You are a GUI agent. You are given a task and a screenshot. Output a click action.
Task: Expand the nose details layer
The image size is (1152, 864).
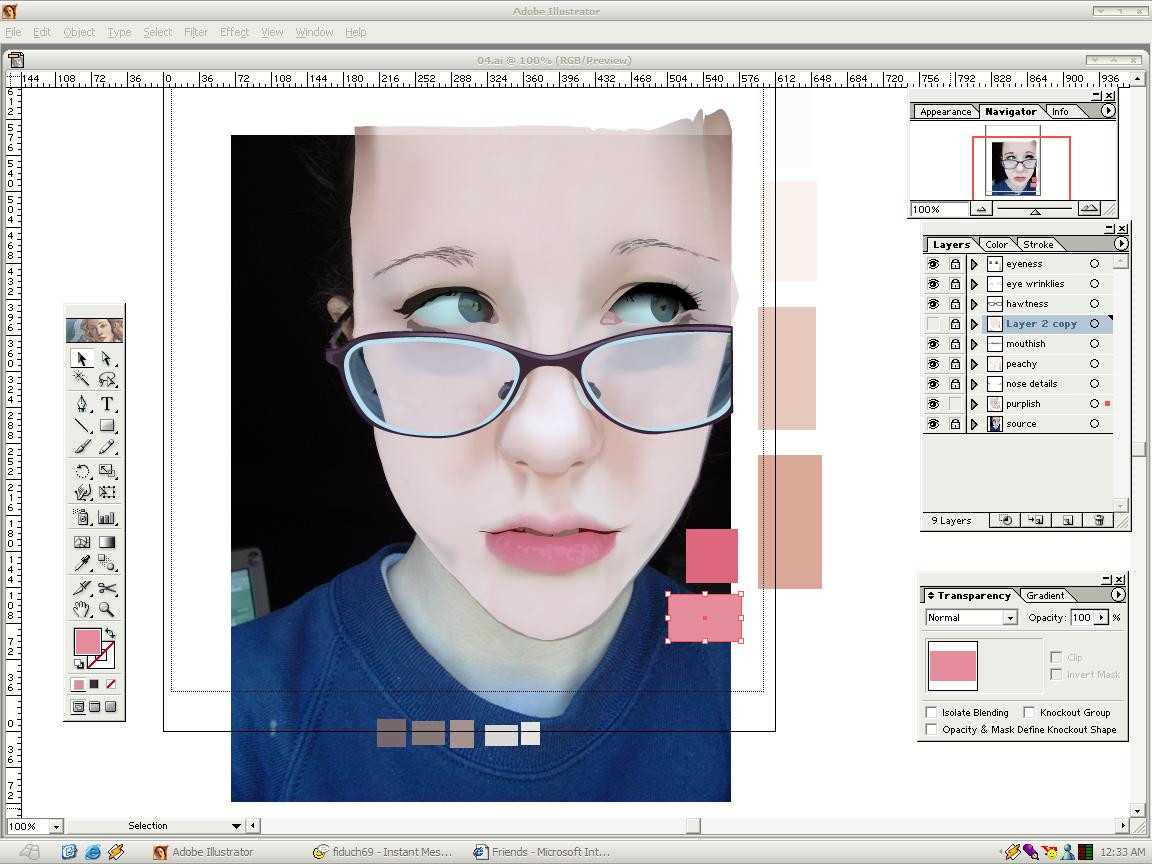pos(974,384)
